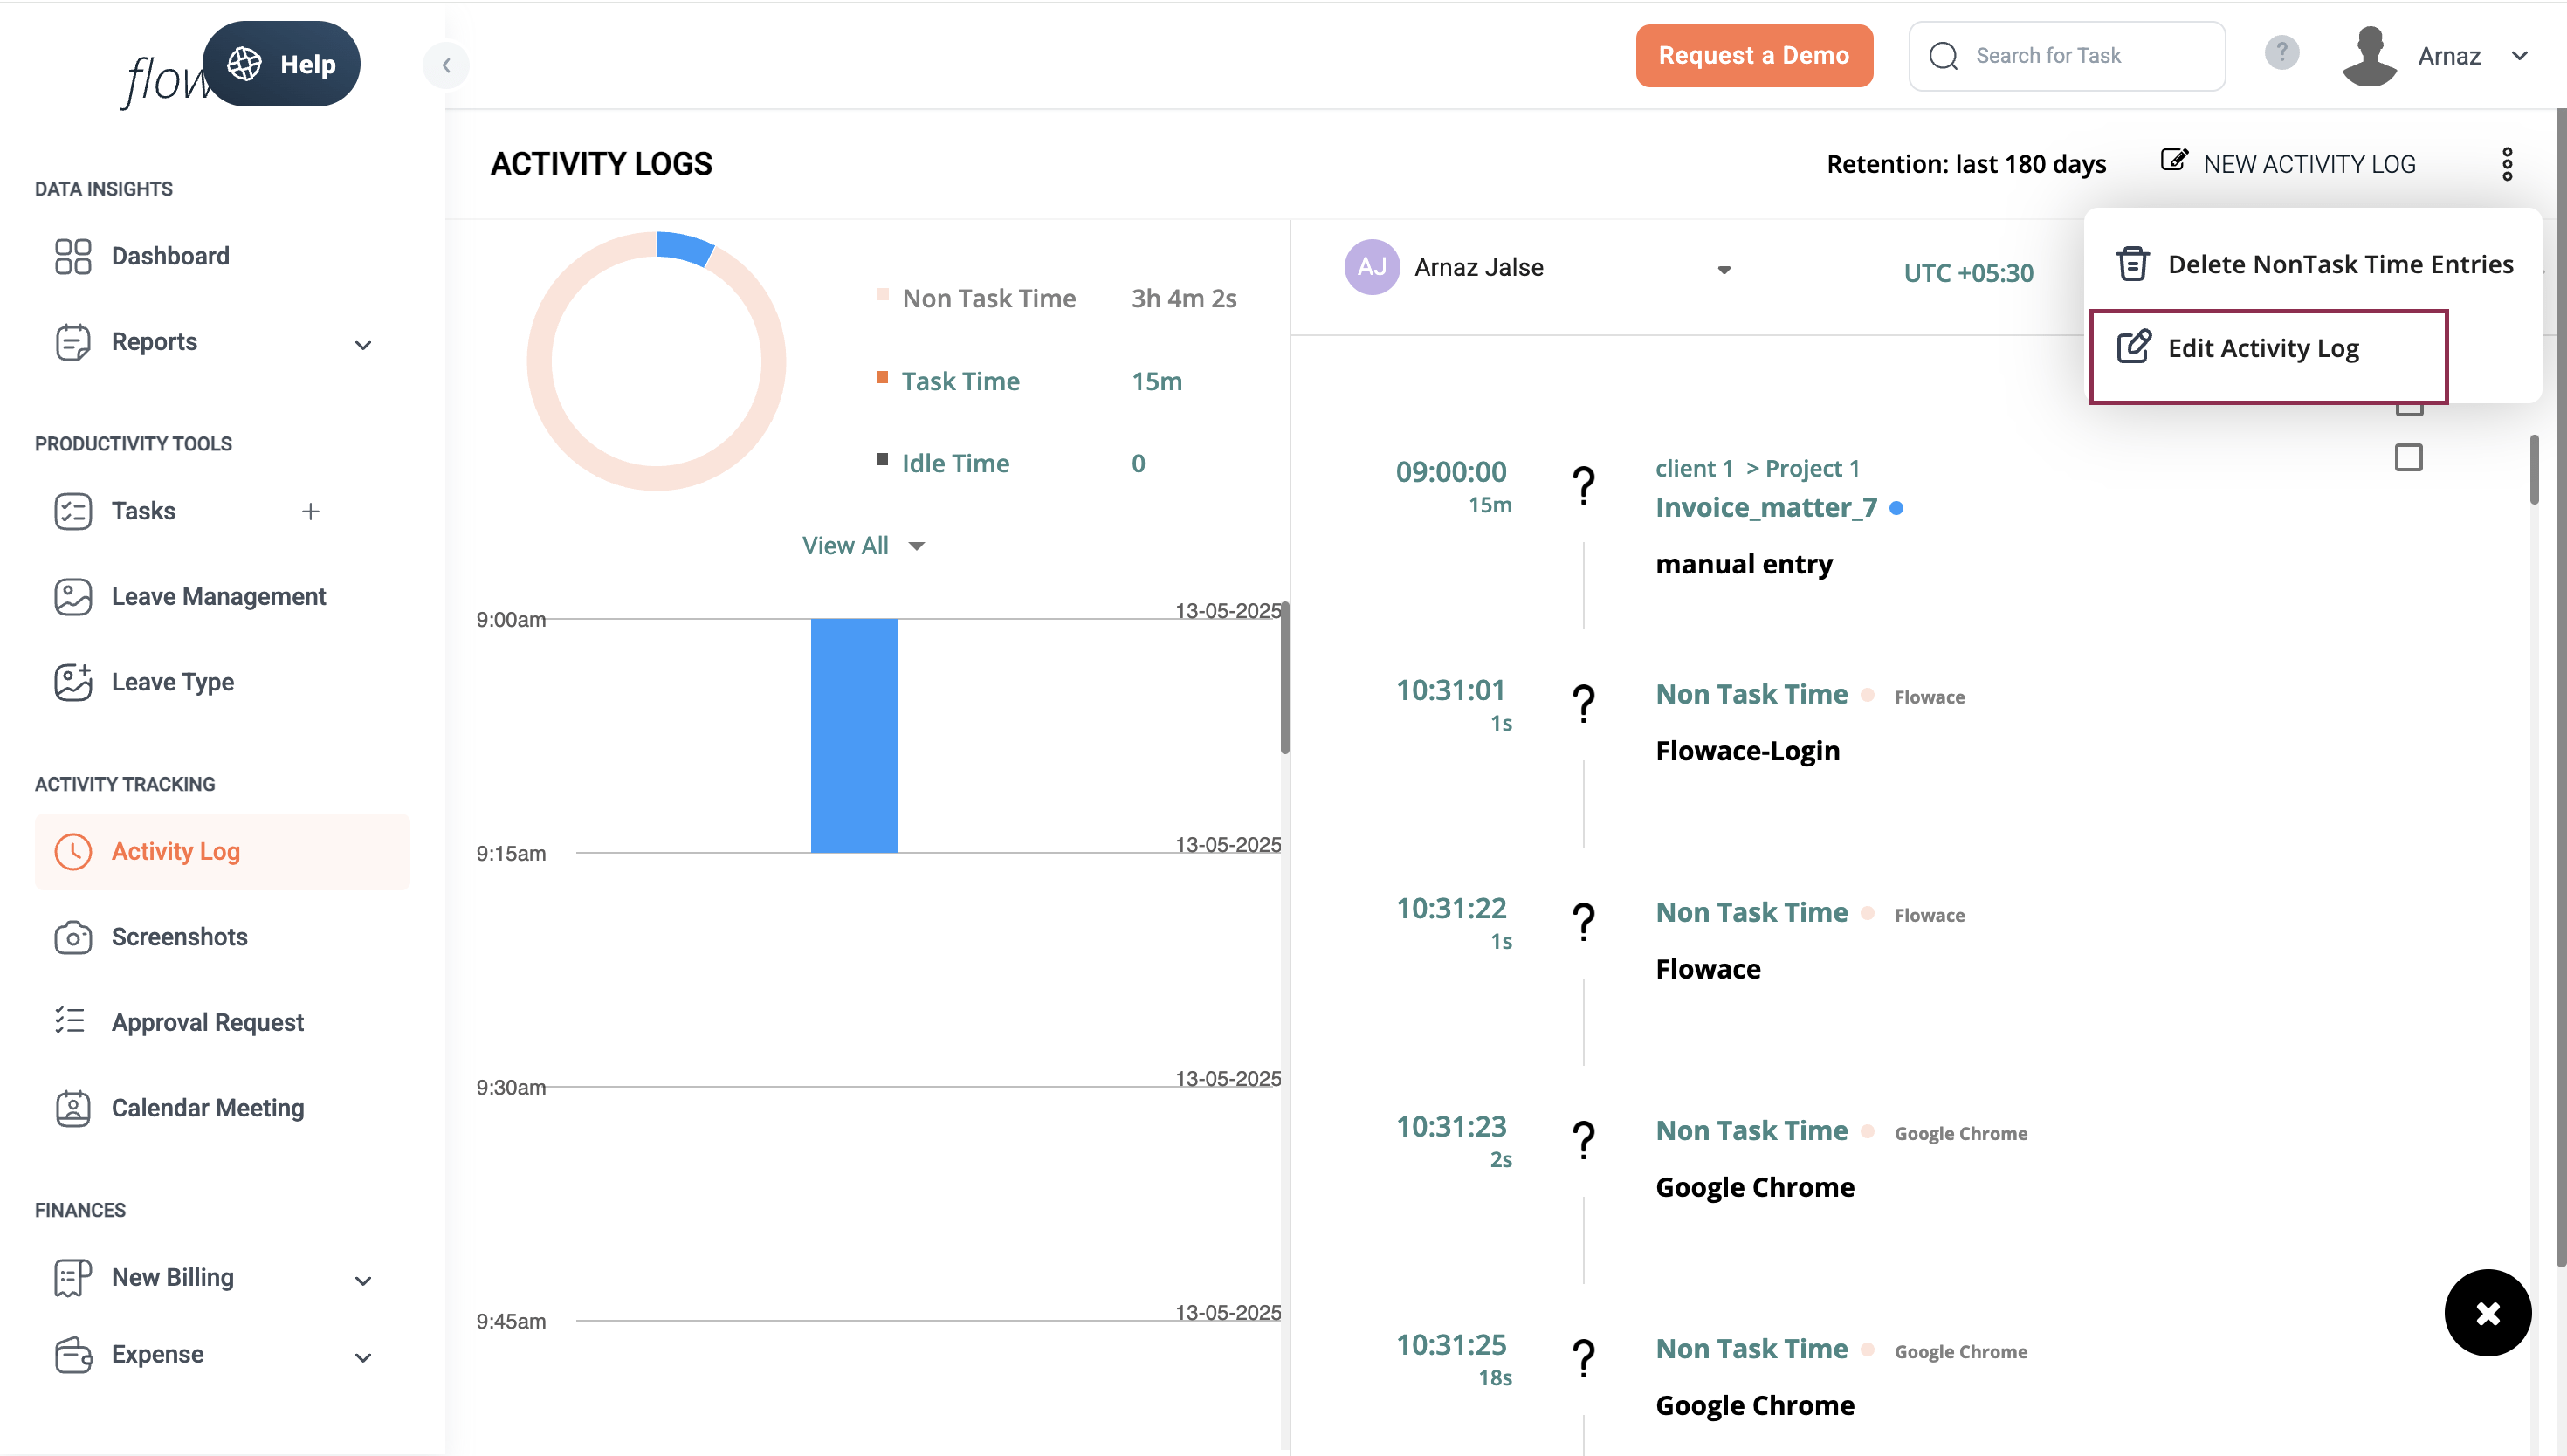Click Non Task Time legend pink swatch
The height and width of the screenshot is (1456, 2567).
[882, 294]
